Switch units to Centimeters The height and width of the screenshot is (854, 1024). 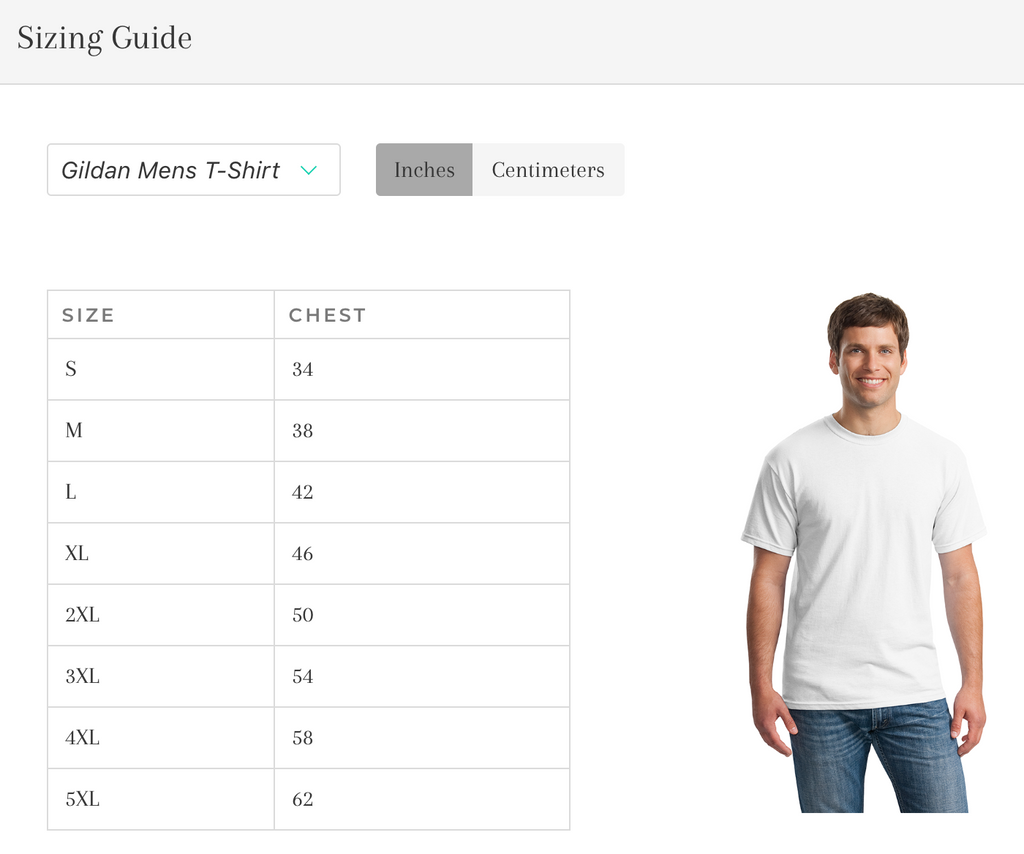[548, 170]
